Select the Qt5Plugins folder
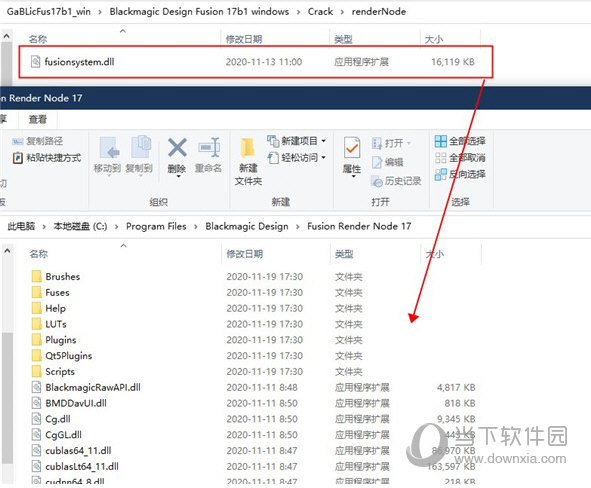This screenshot has height=488, width=591. coord(69,356)
